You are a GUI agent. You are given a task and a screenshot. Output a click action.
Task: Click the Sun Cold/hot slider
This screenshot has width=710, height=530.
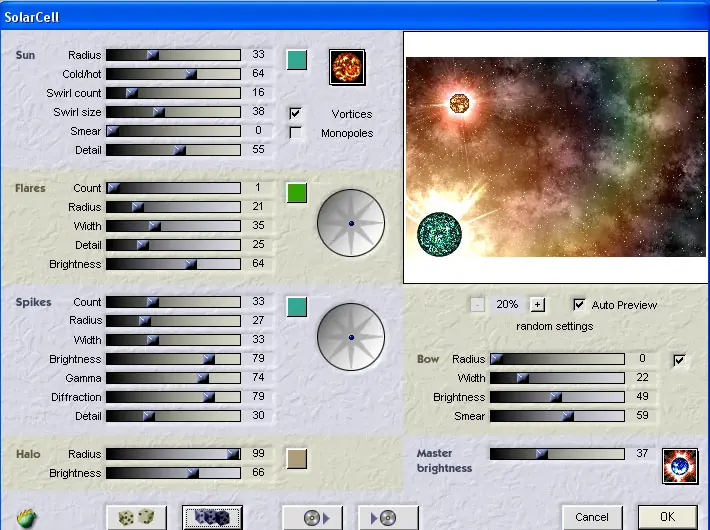173,74
